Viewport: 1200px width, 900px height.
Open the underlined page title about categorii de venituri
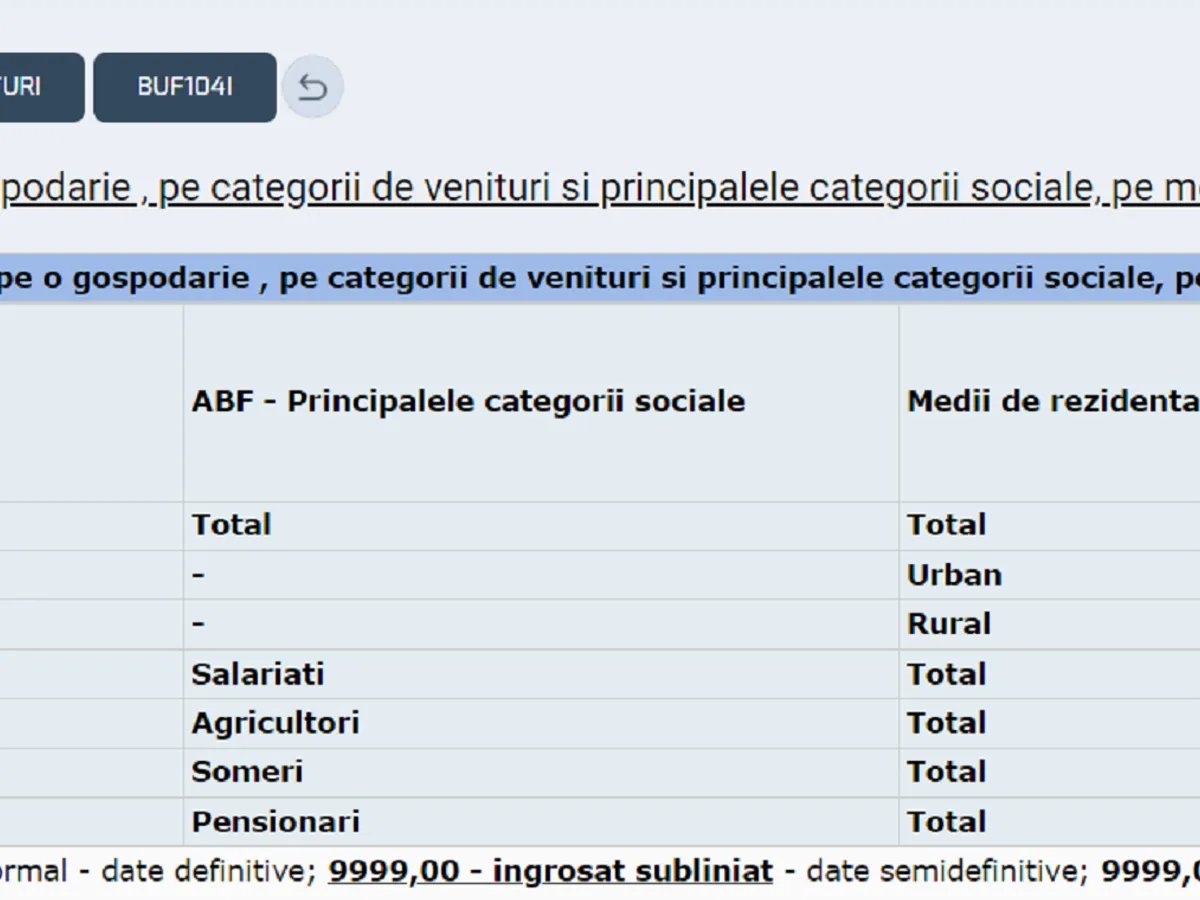(x=600, y=188)
